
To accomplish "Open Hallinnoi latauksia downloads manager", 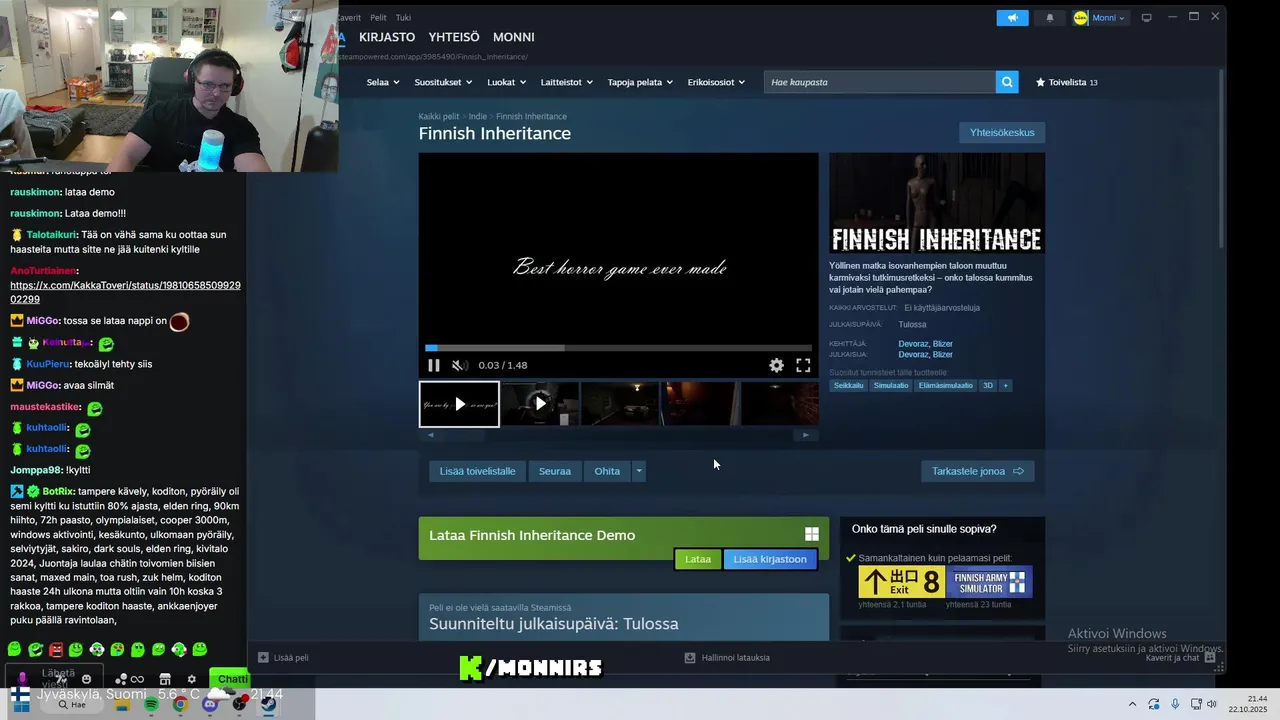I will 727,658.
